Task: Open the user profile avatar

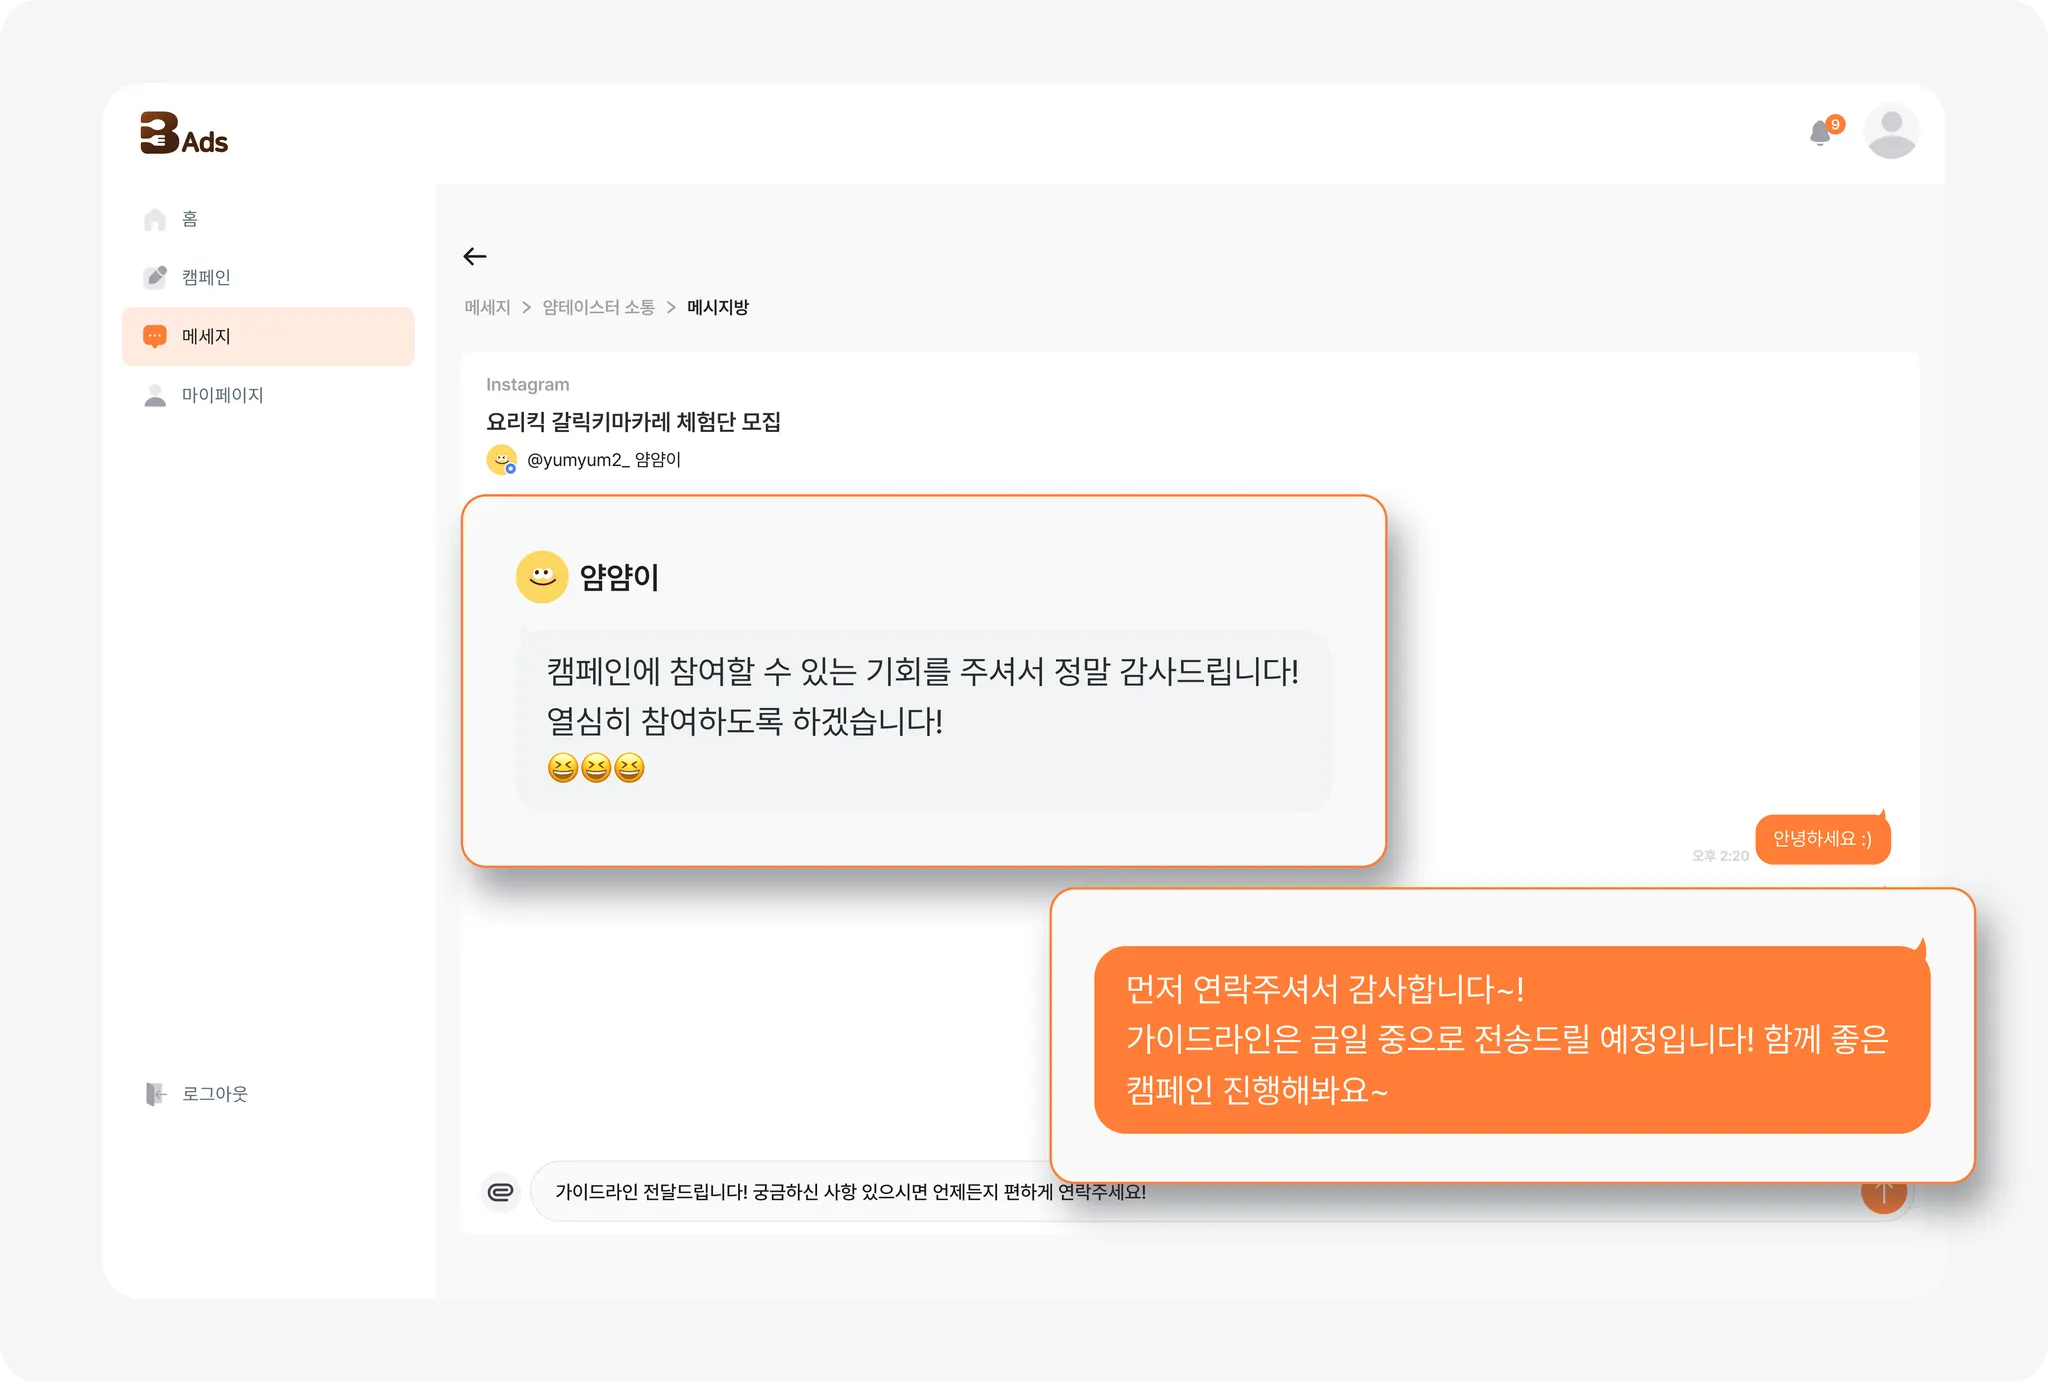Action: click(1890, 131)
